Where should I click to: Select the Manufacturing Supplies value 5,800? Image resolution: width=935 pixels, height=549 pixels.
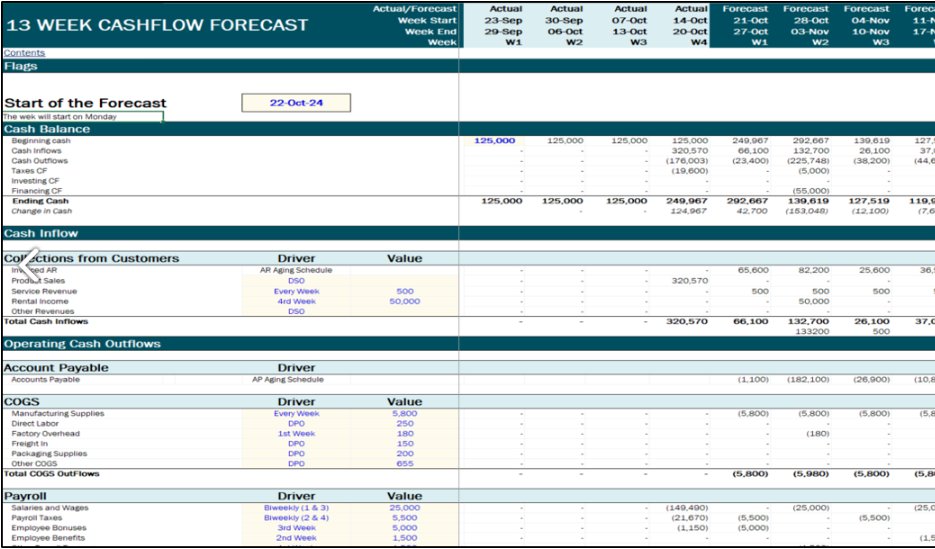[404, 413]
